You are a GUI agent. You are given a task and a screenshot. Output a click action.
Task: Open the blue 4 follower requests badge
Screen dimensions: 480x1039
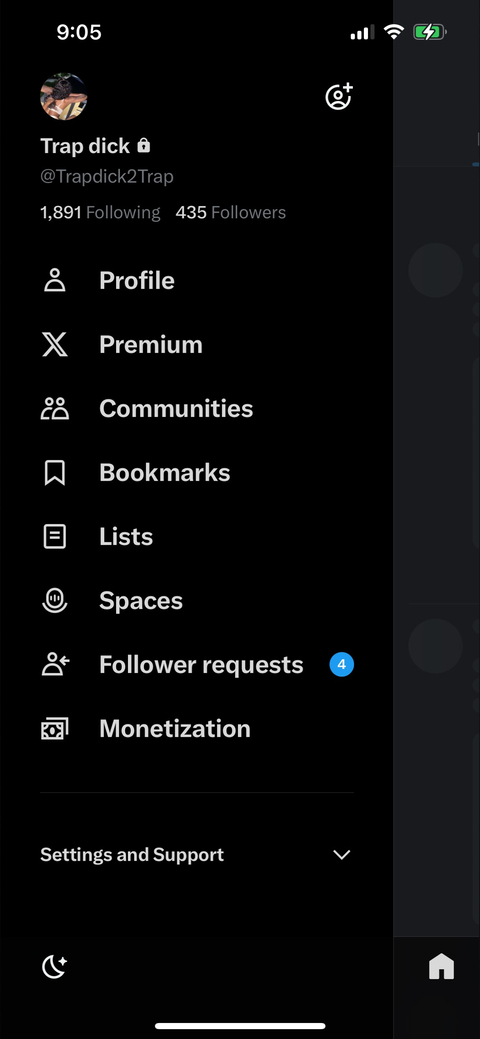[341, 664]
